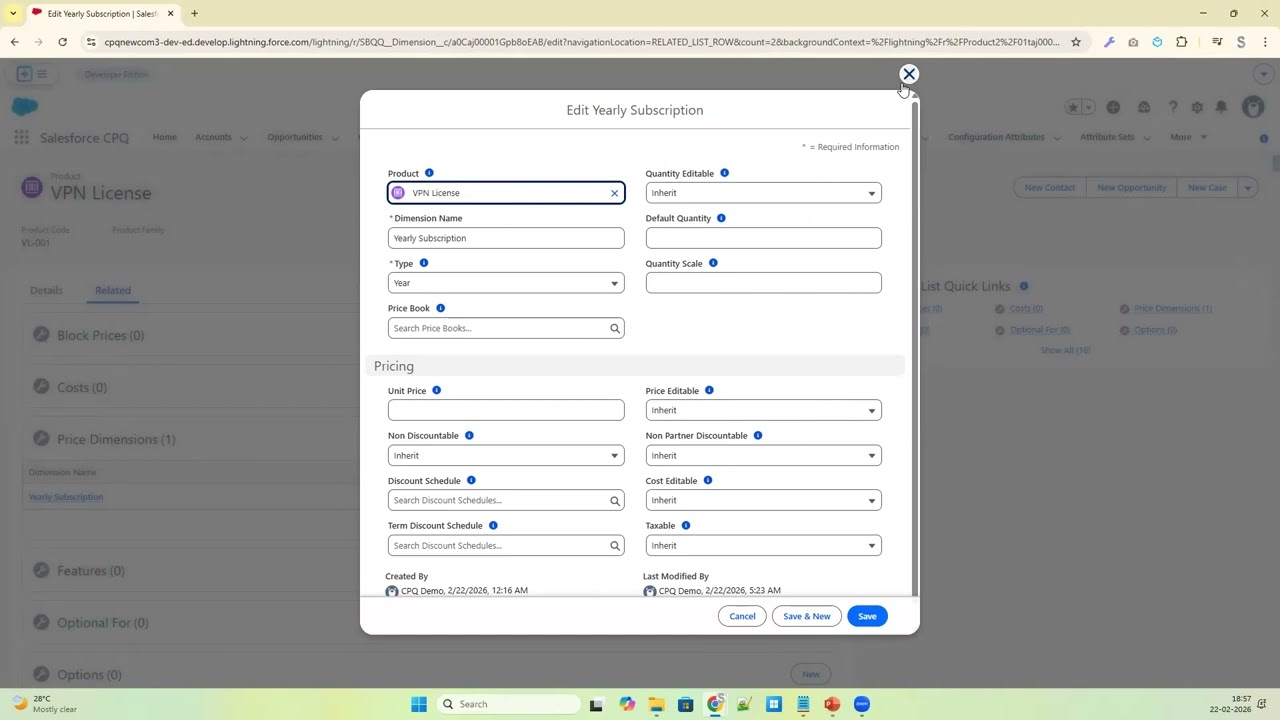Save the Yearly Subscription dimension
1280x720 pixels.
coord(867,616)
